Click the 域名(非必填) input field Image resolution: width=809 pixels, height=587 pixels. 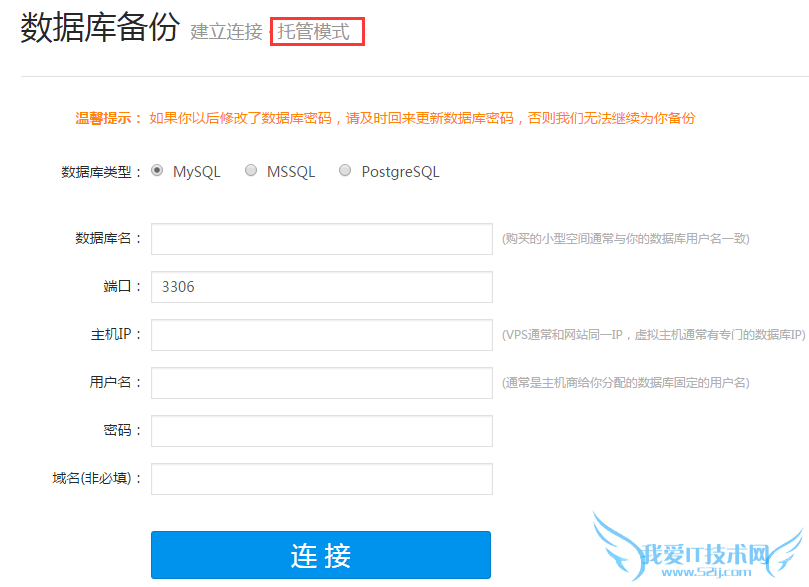click(x=321, y=479)
